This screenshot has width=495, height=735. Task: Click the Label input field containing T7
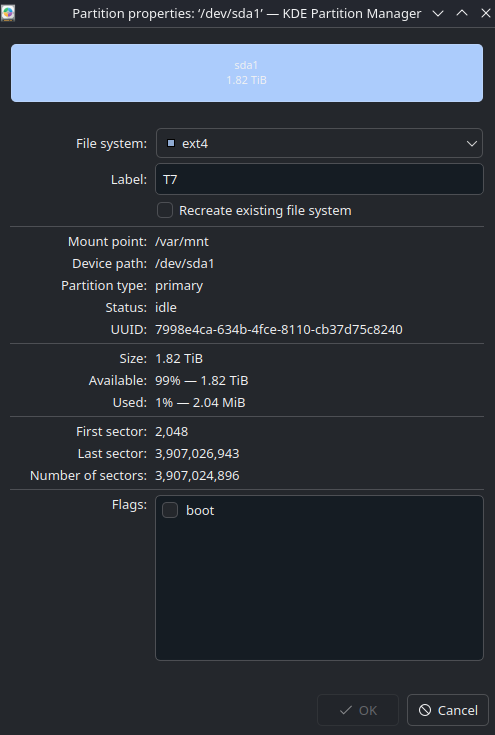coord(319,179)
